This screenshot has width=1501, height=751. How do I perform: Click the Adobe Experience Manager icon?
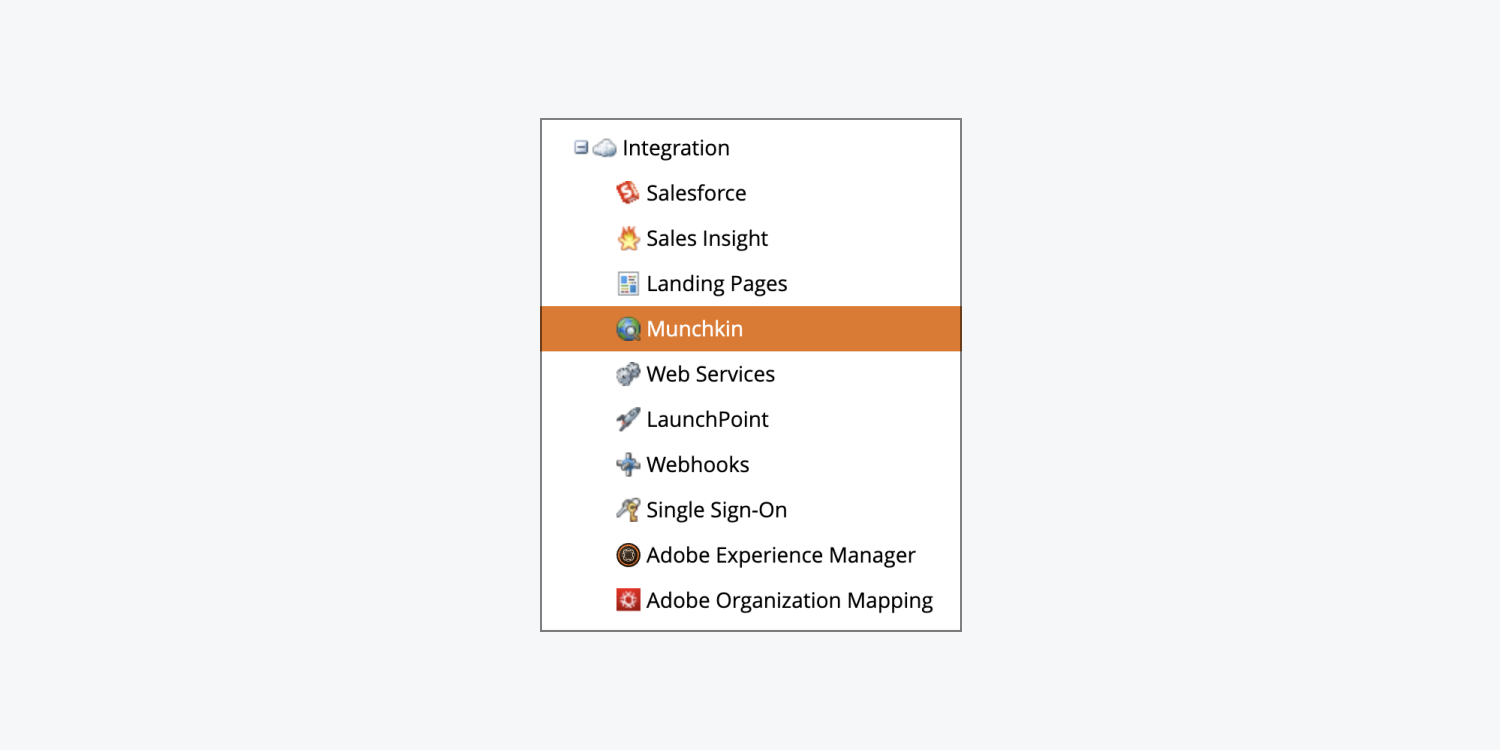627,555
